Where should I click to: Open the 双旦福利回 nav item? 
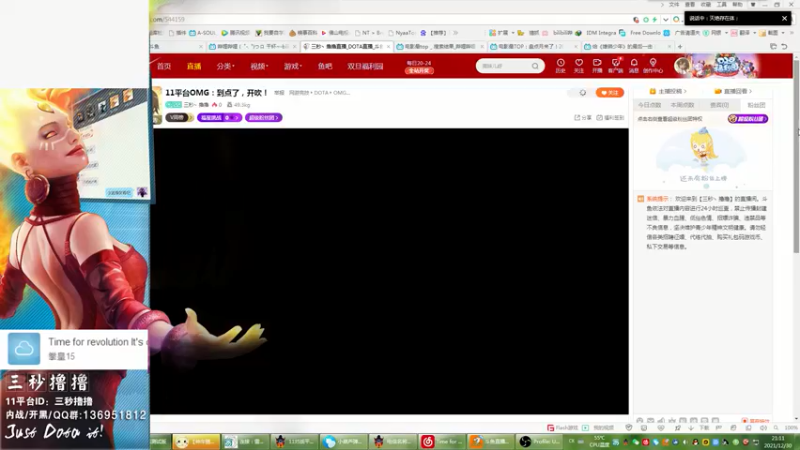click(365, 66)
